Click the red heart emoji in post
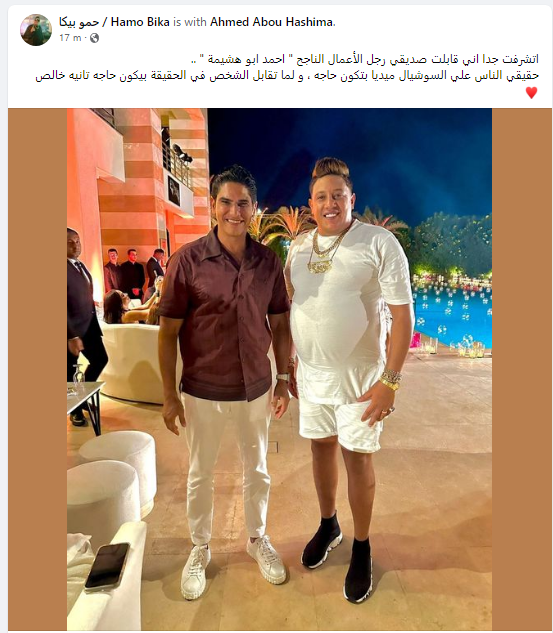 pyautogui.click(x=531, y=93)
